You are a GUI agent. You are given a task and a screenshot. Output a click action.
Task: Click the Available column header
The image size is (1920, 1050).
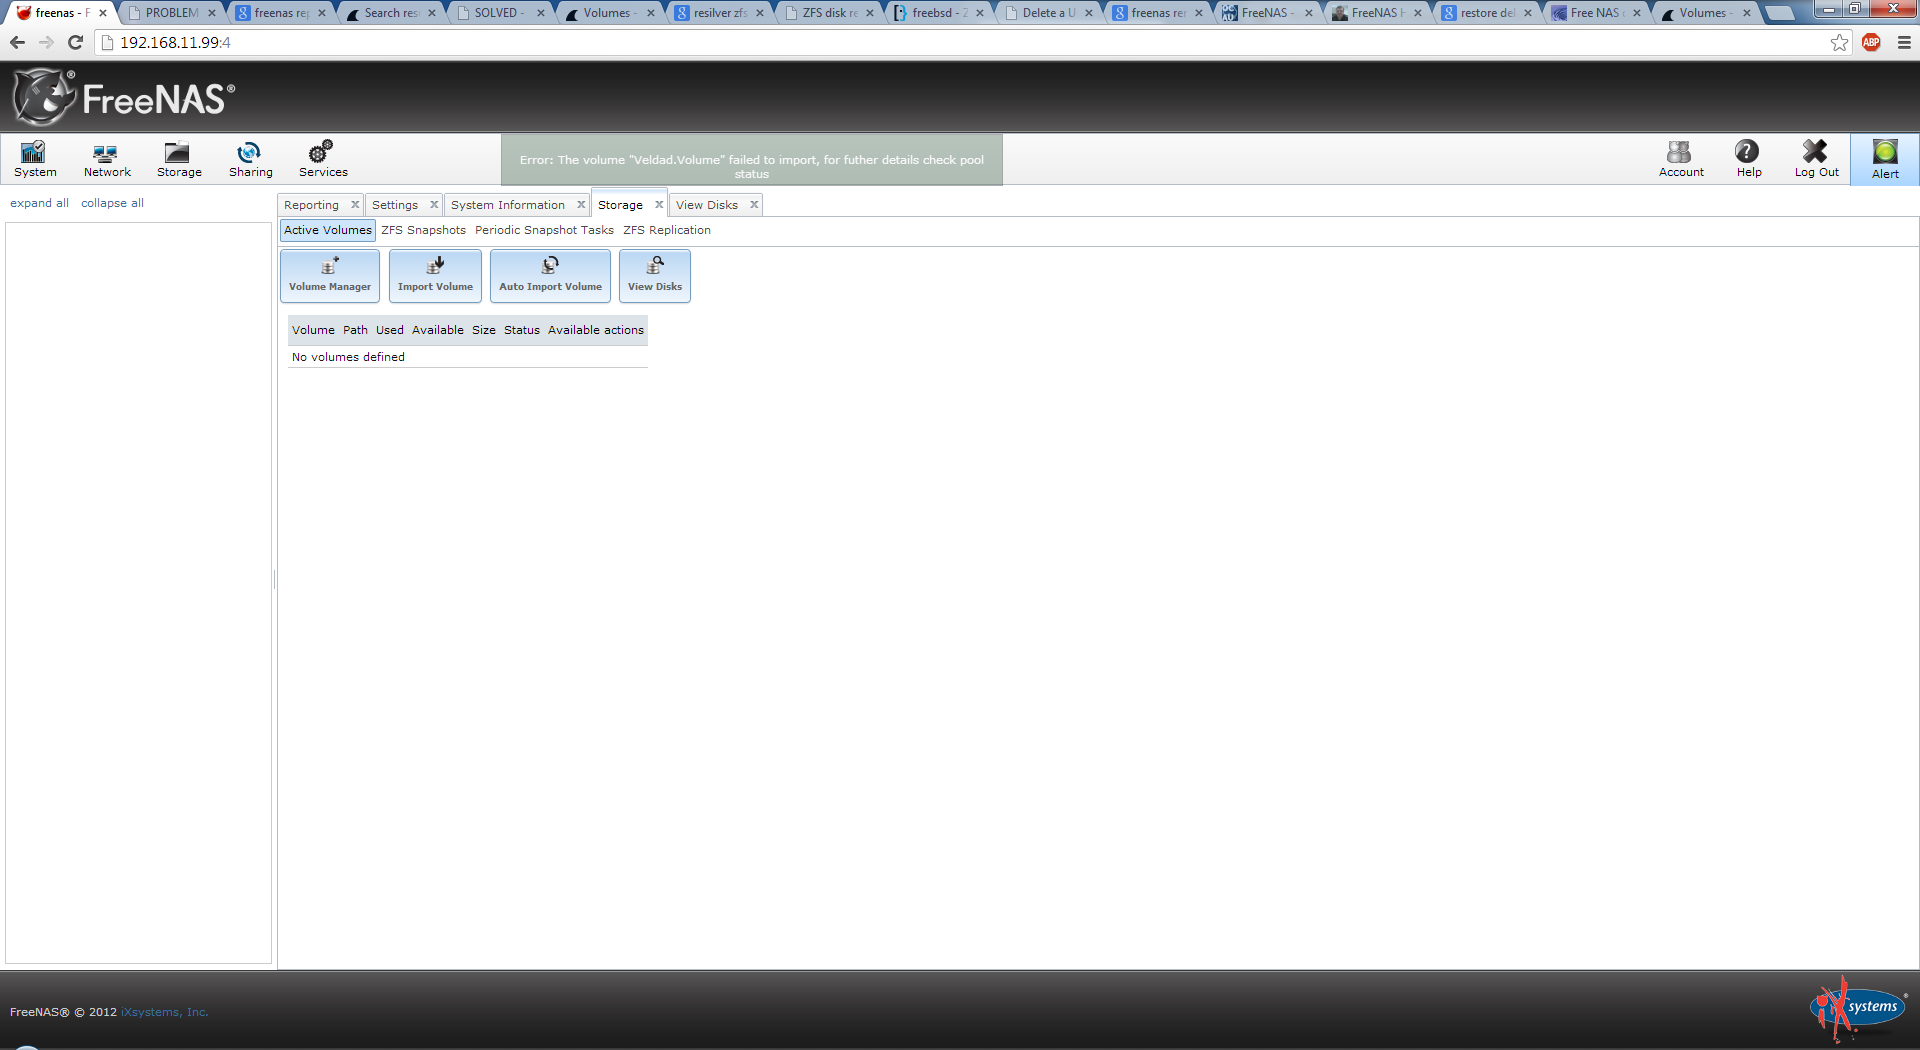point(438,330)
